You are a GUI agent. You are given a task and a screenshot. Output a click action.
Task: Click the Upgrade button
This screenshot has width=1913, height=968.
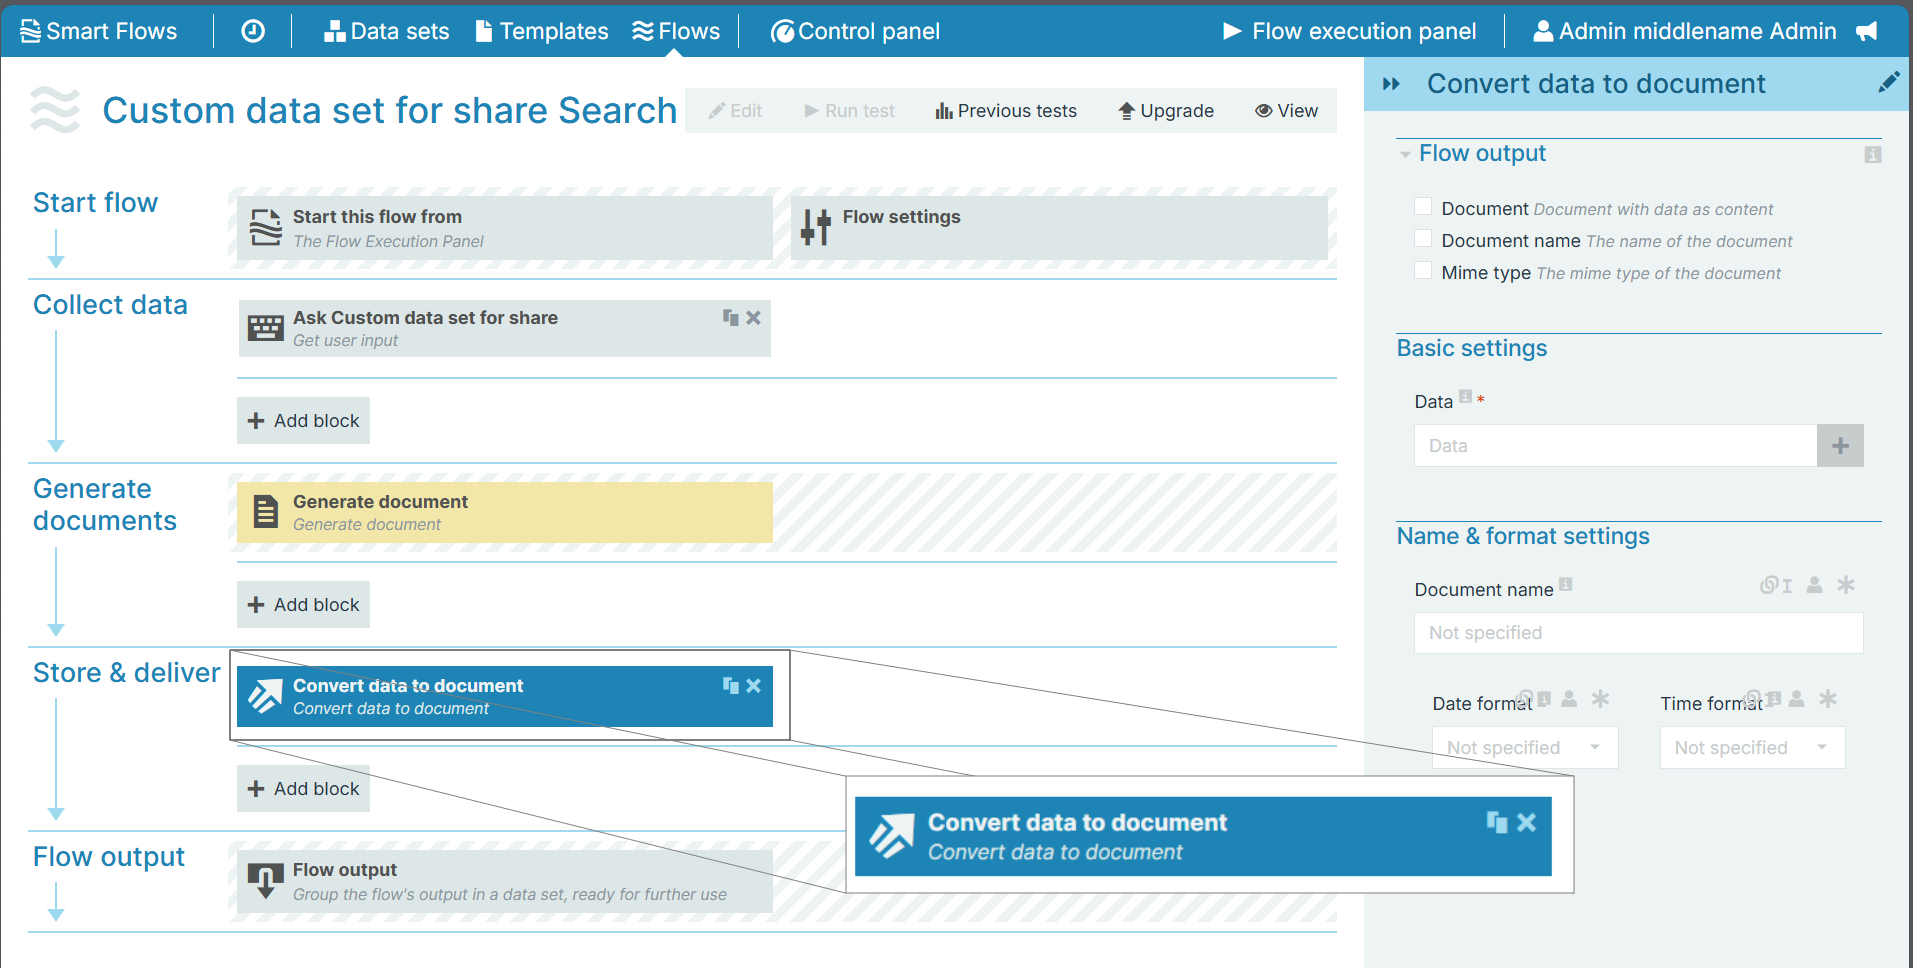pyautogui.click(x=1166, y=111)
